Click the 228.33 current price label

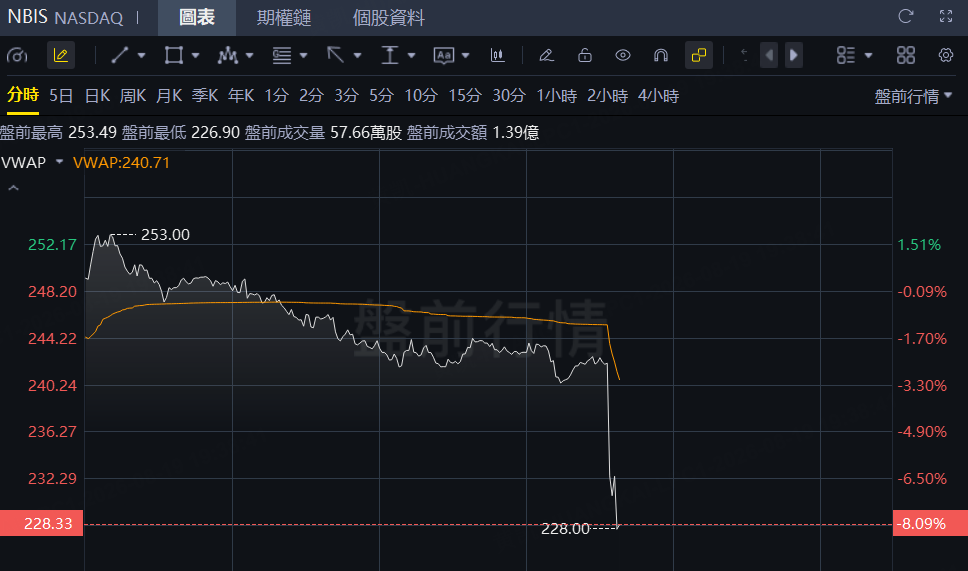41,523
